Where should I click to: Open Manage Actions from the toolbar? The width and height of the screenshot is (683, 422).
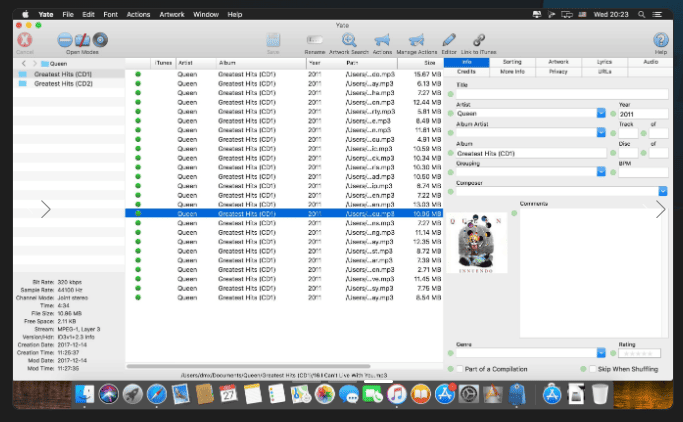point(416,41)
